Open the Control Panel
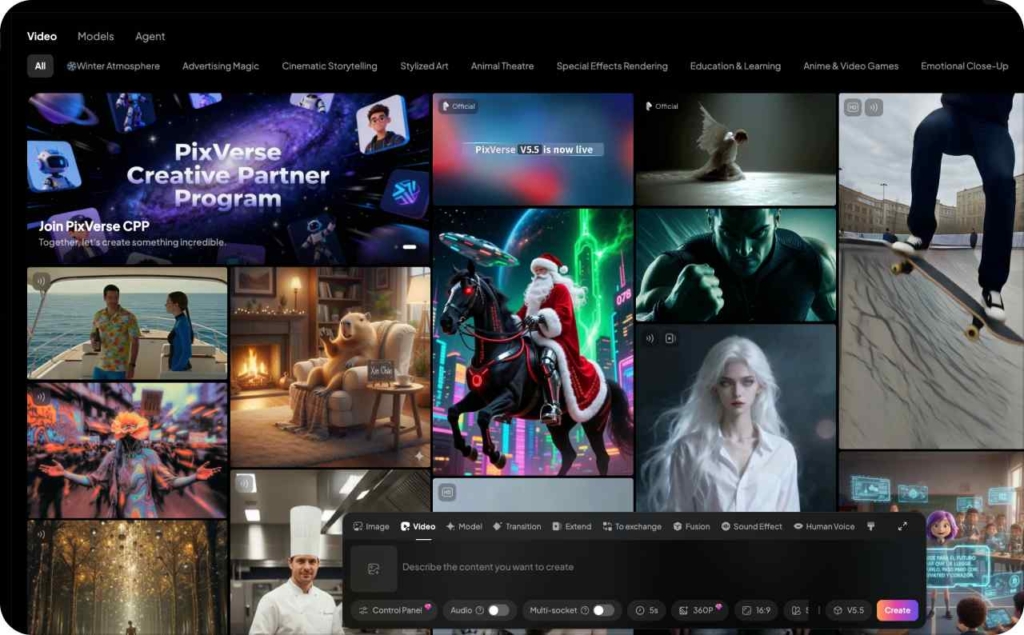The height and width of the screenshot is (635, 1024). (x=394, y=611)
